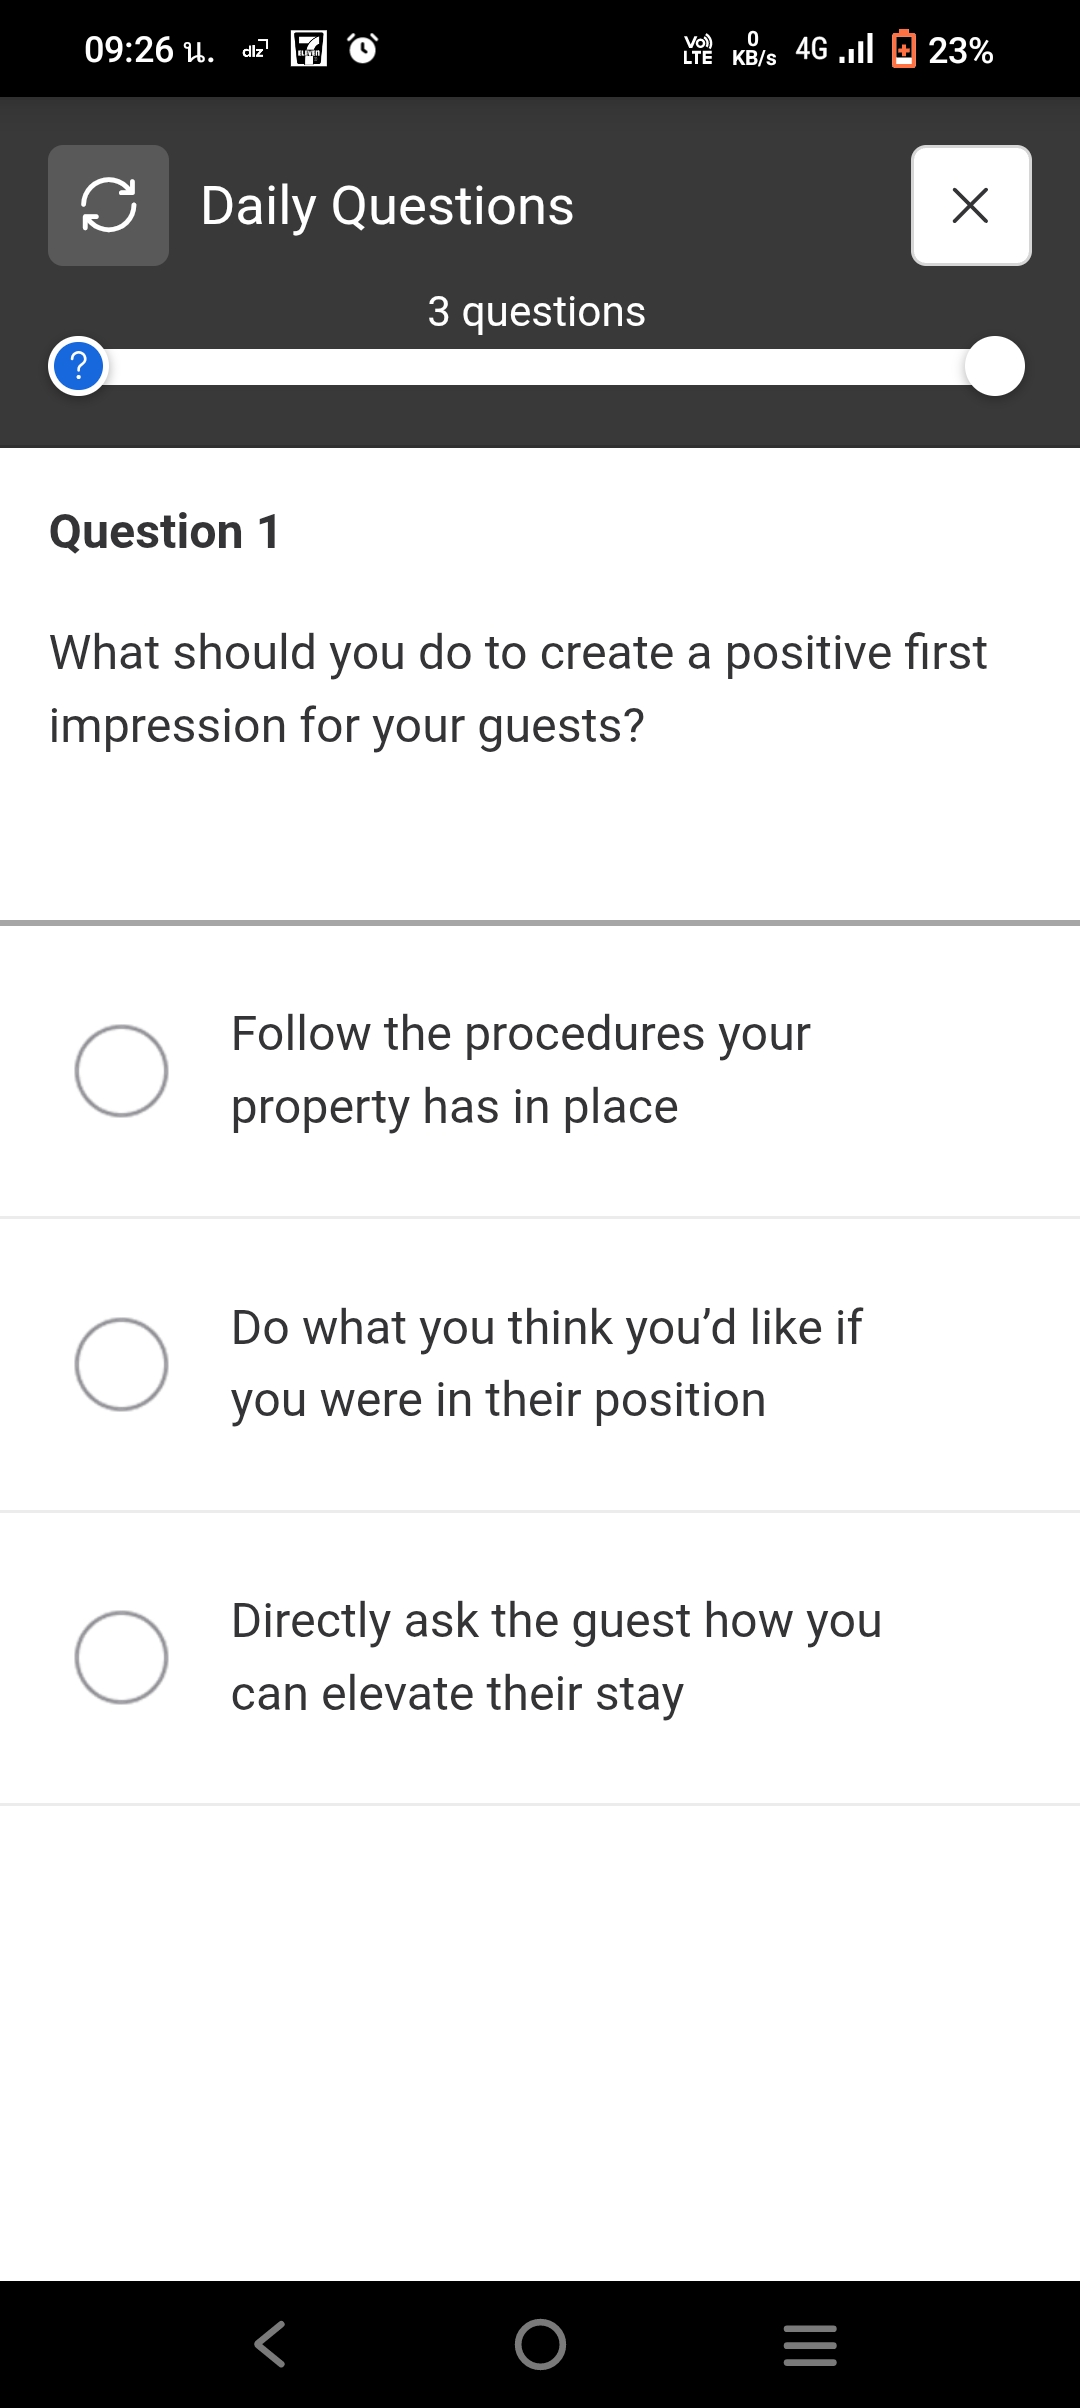
Task: Open recent apps with three-line icon
Action: pyautogui.click(x=810, y=2344)
